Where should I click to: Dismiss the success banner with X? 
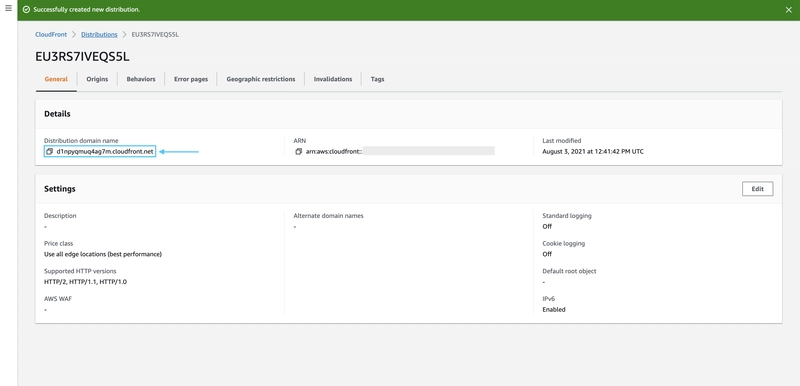coord(788,10)
